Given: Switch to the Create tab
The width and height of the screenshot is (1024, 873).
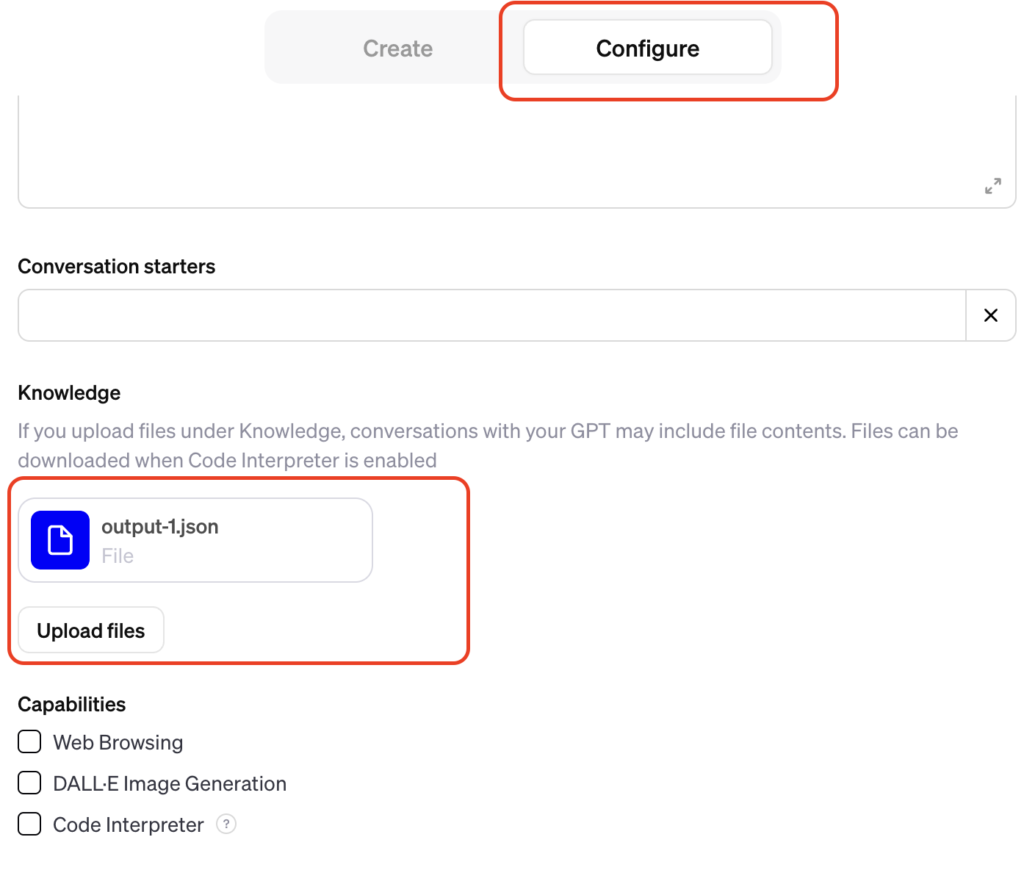Looking at the screenshot, I should (397, 48).
